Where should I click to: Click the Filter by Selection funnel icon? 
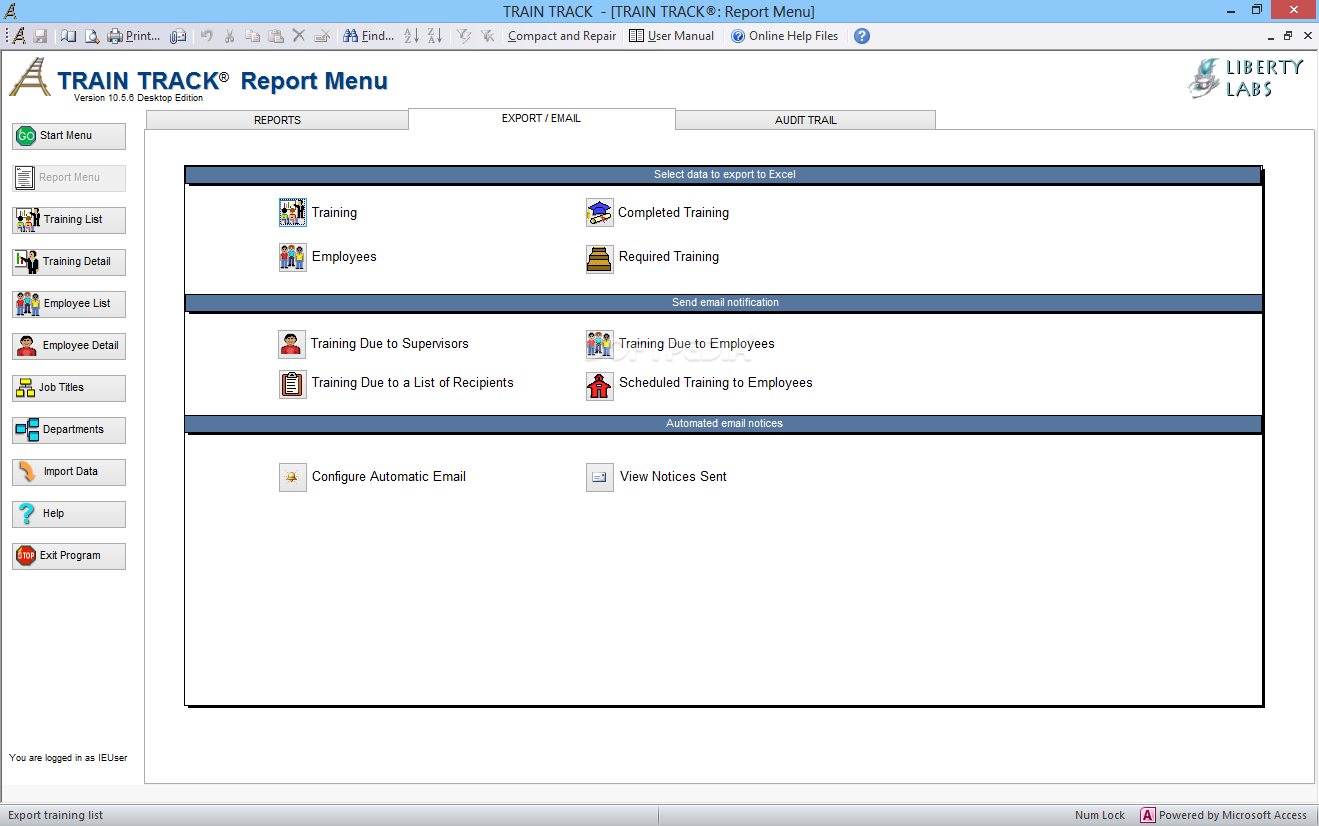[464, 36]
